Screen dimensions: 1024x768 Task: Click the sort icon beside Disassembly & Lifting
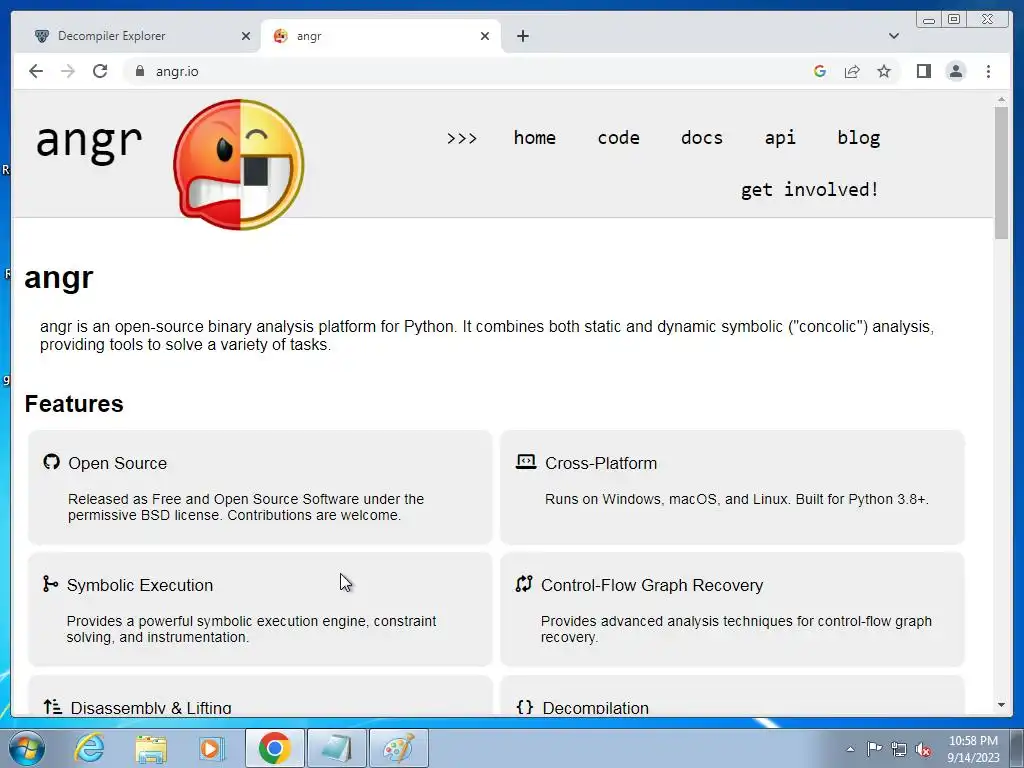tap(52, 706)
